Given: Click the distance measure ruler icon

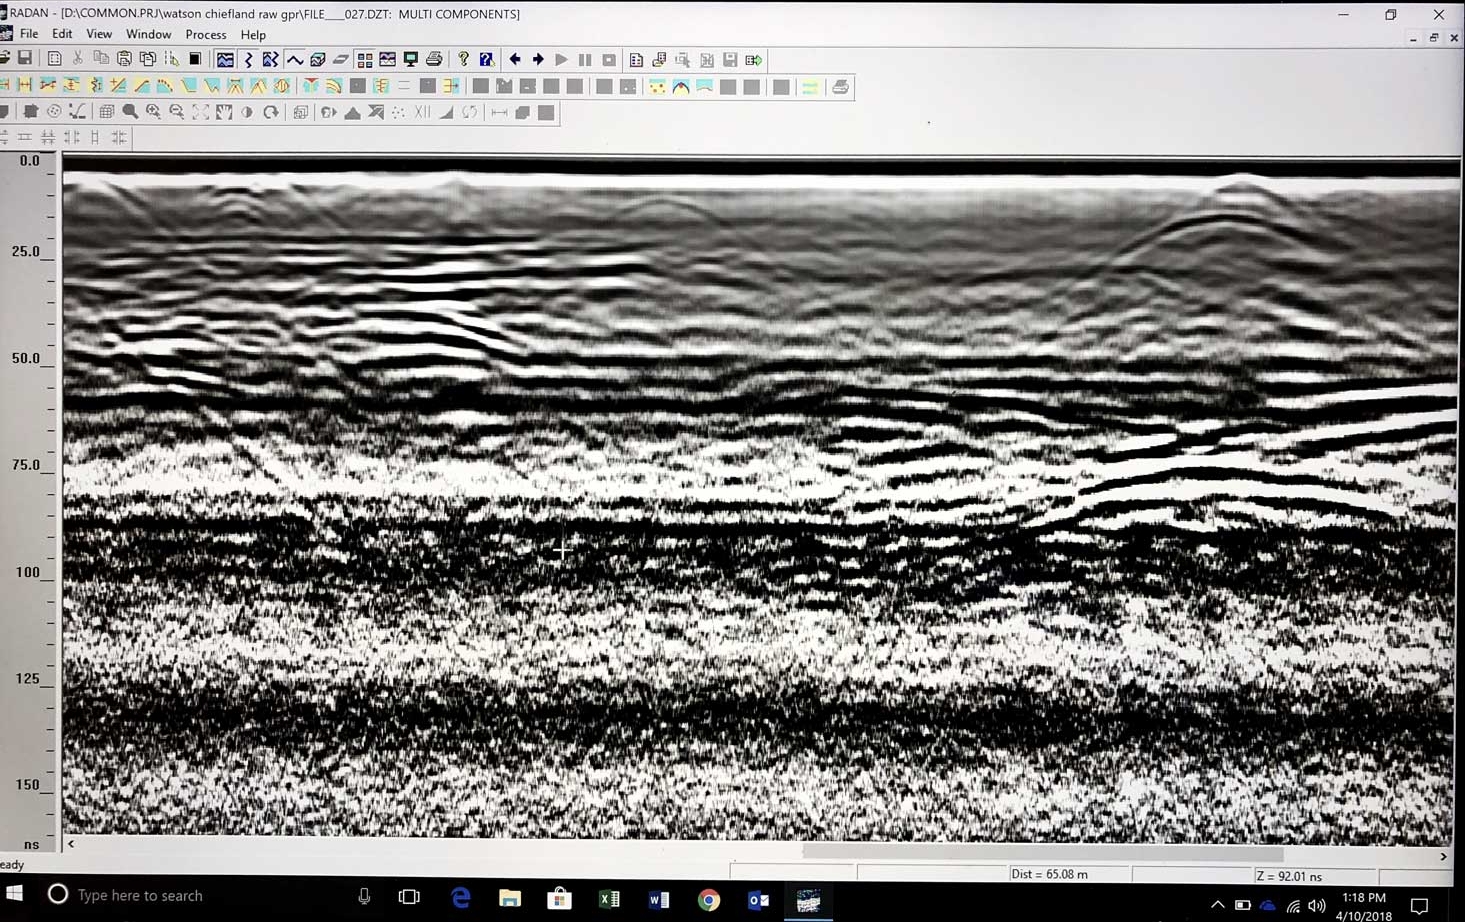Looking at the screenshot, I should tap(499, 112).
